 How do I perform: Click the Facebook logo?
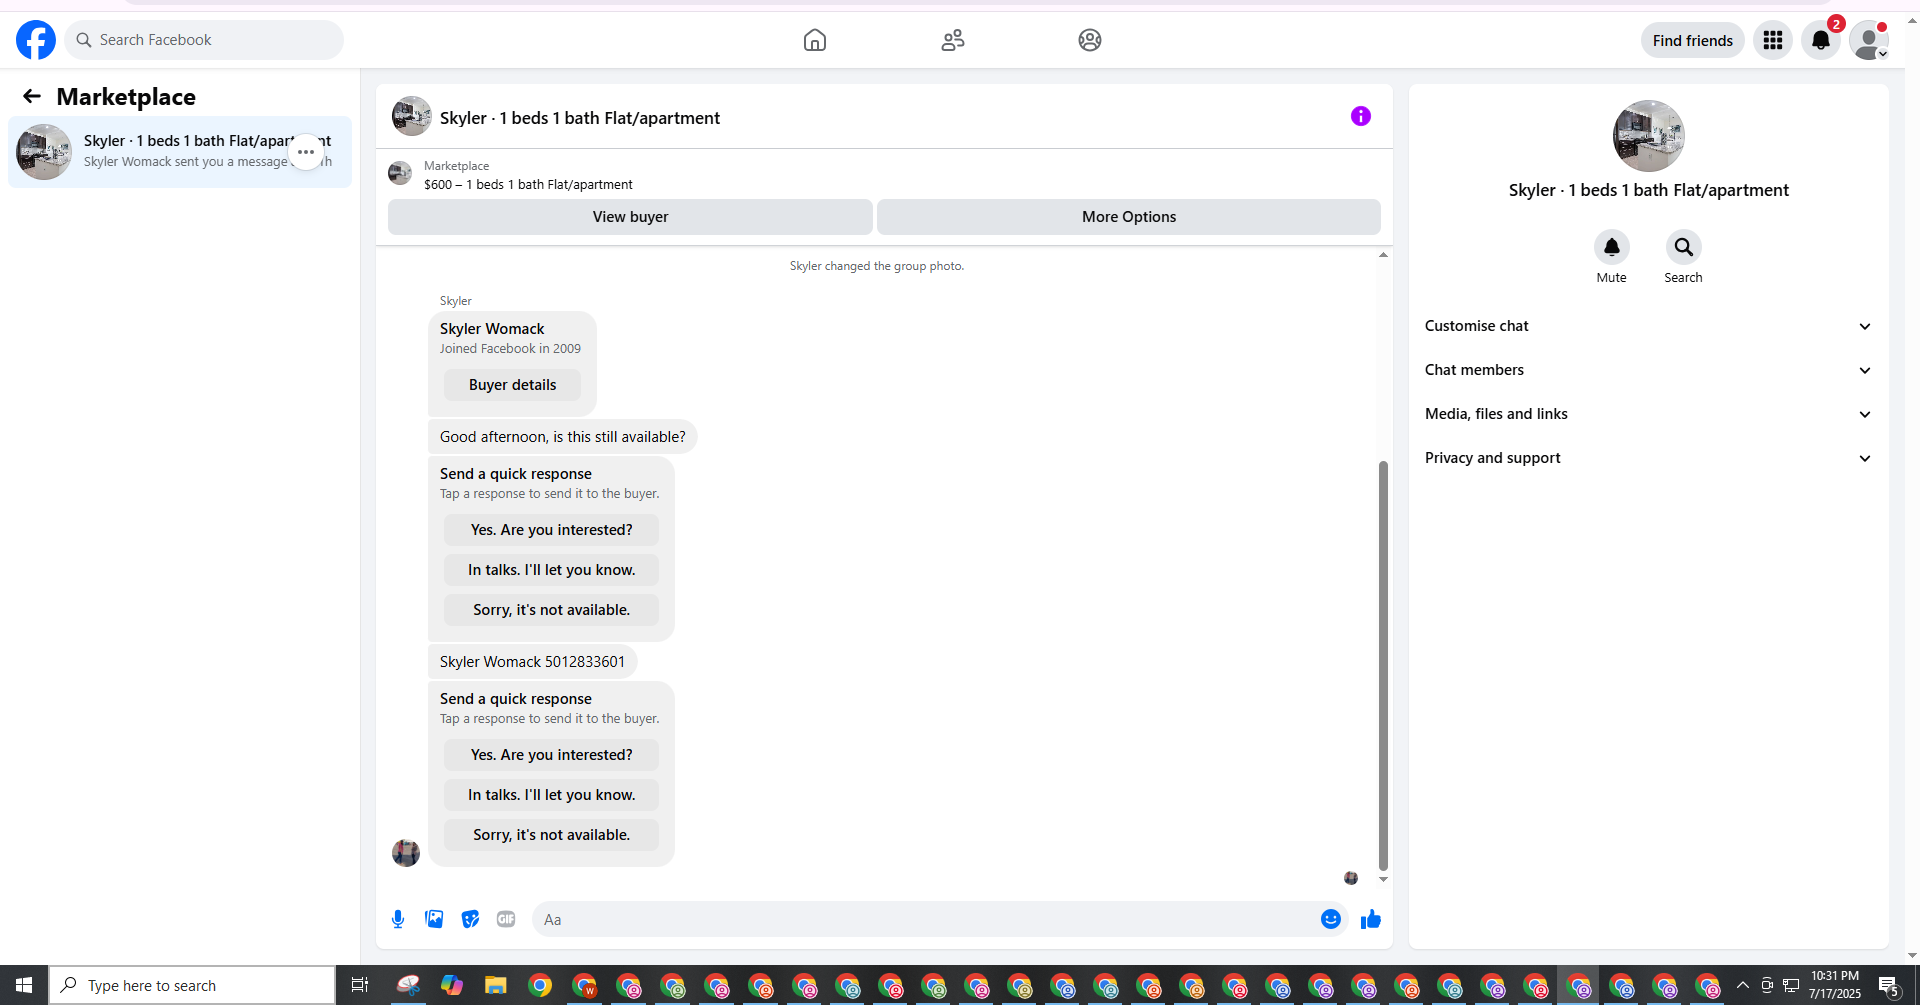36,40
